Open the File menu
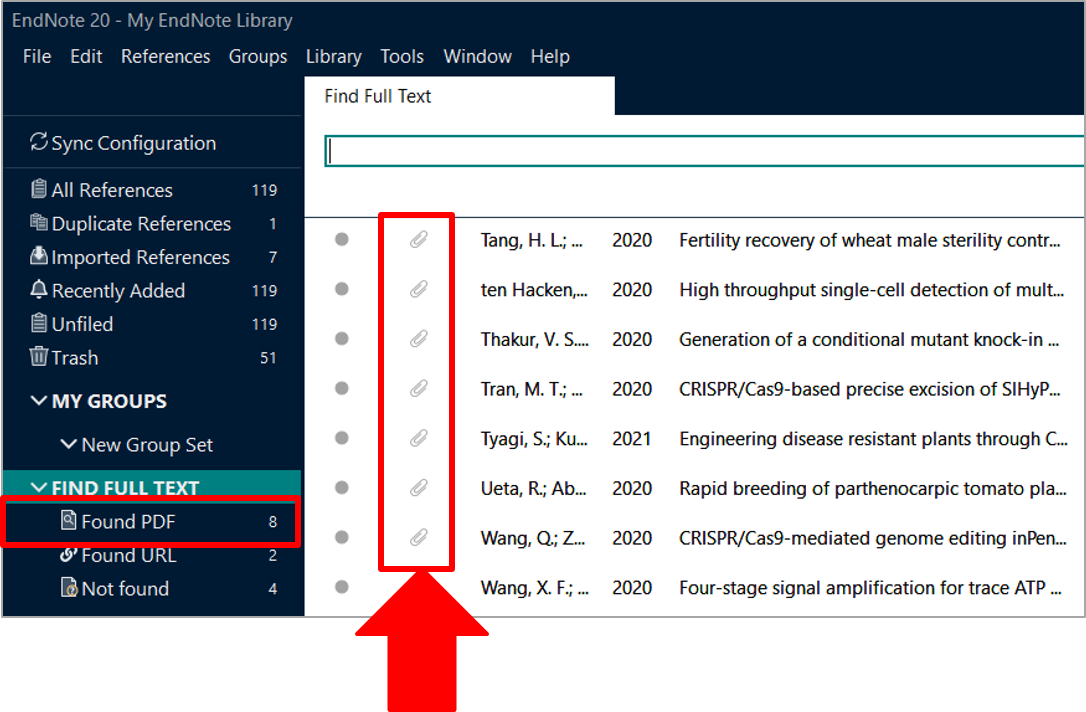This screenshot has height=712, width=1086. (37, 56)
